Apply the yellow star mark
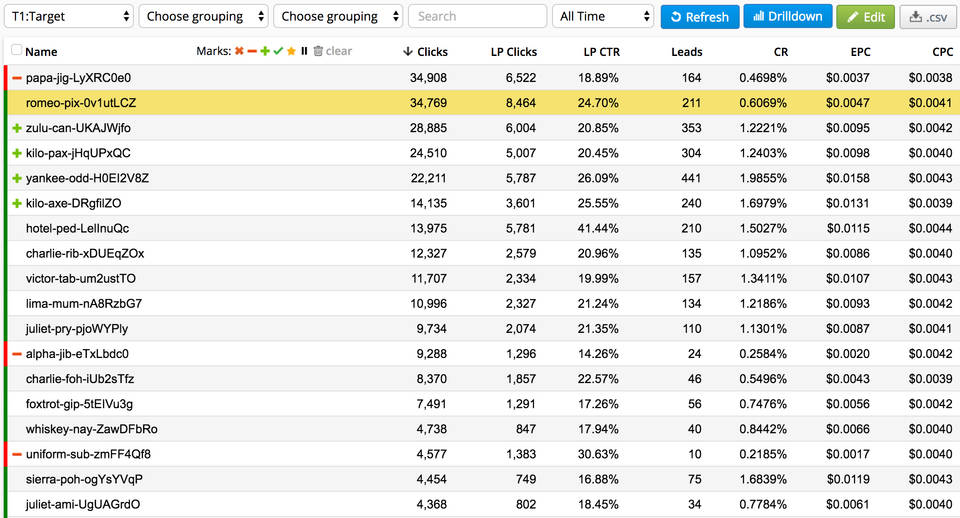This screenshot has width=960, height=518. click(x=291, y=51)
